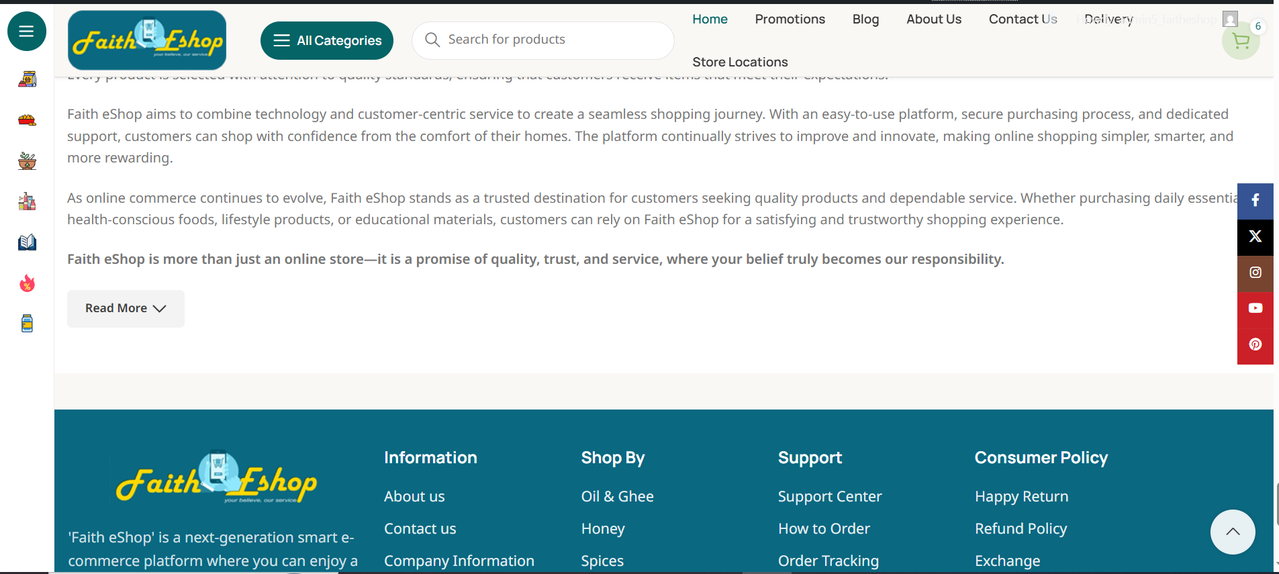
Task: Open the Store Locations menu item
Action: pos(740,62)
